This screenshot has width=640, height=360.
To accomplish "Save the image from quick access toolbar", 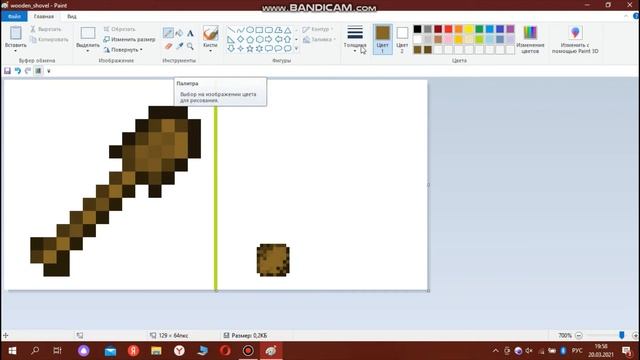I will coord(7,71).
